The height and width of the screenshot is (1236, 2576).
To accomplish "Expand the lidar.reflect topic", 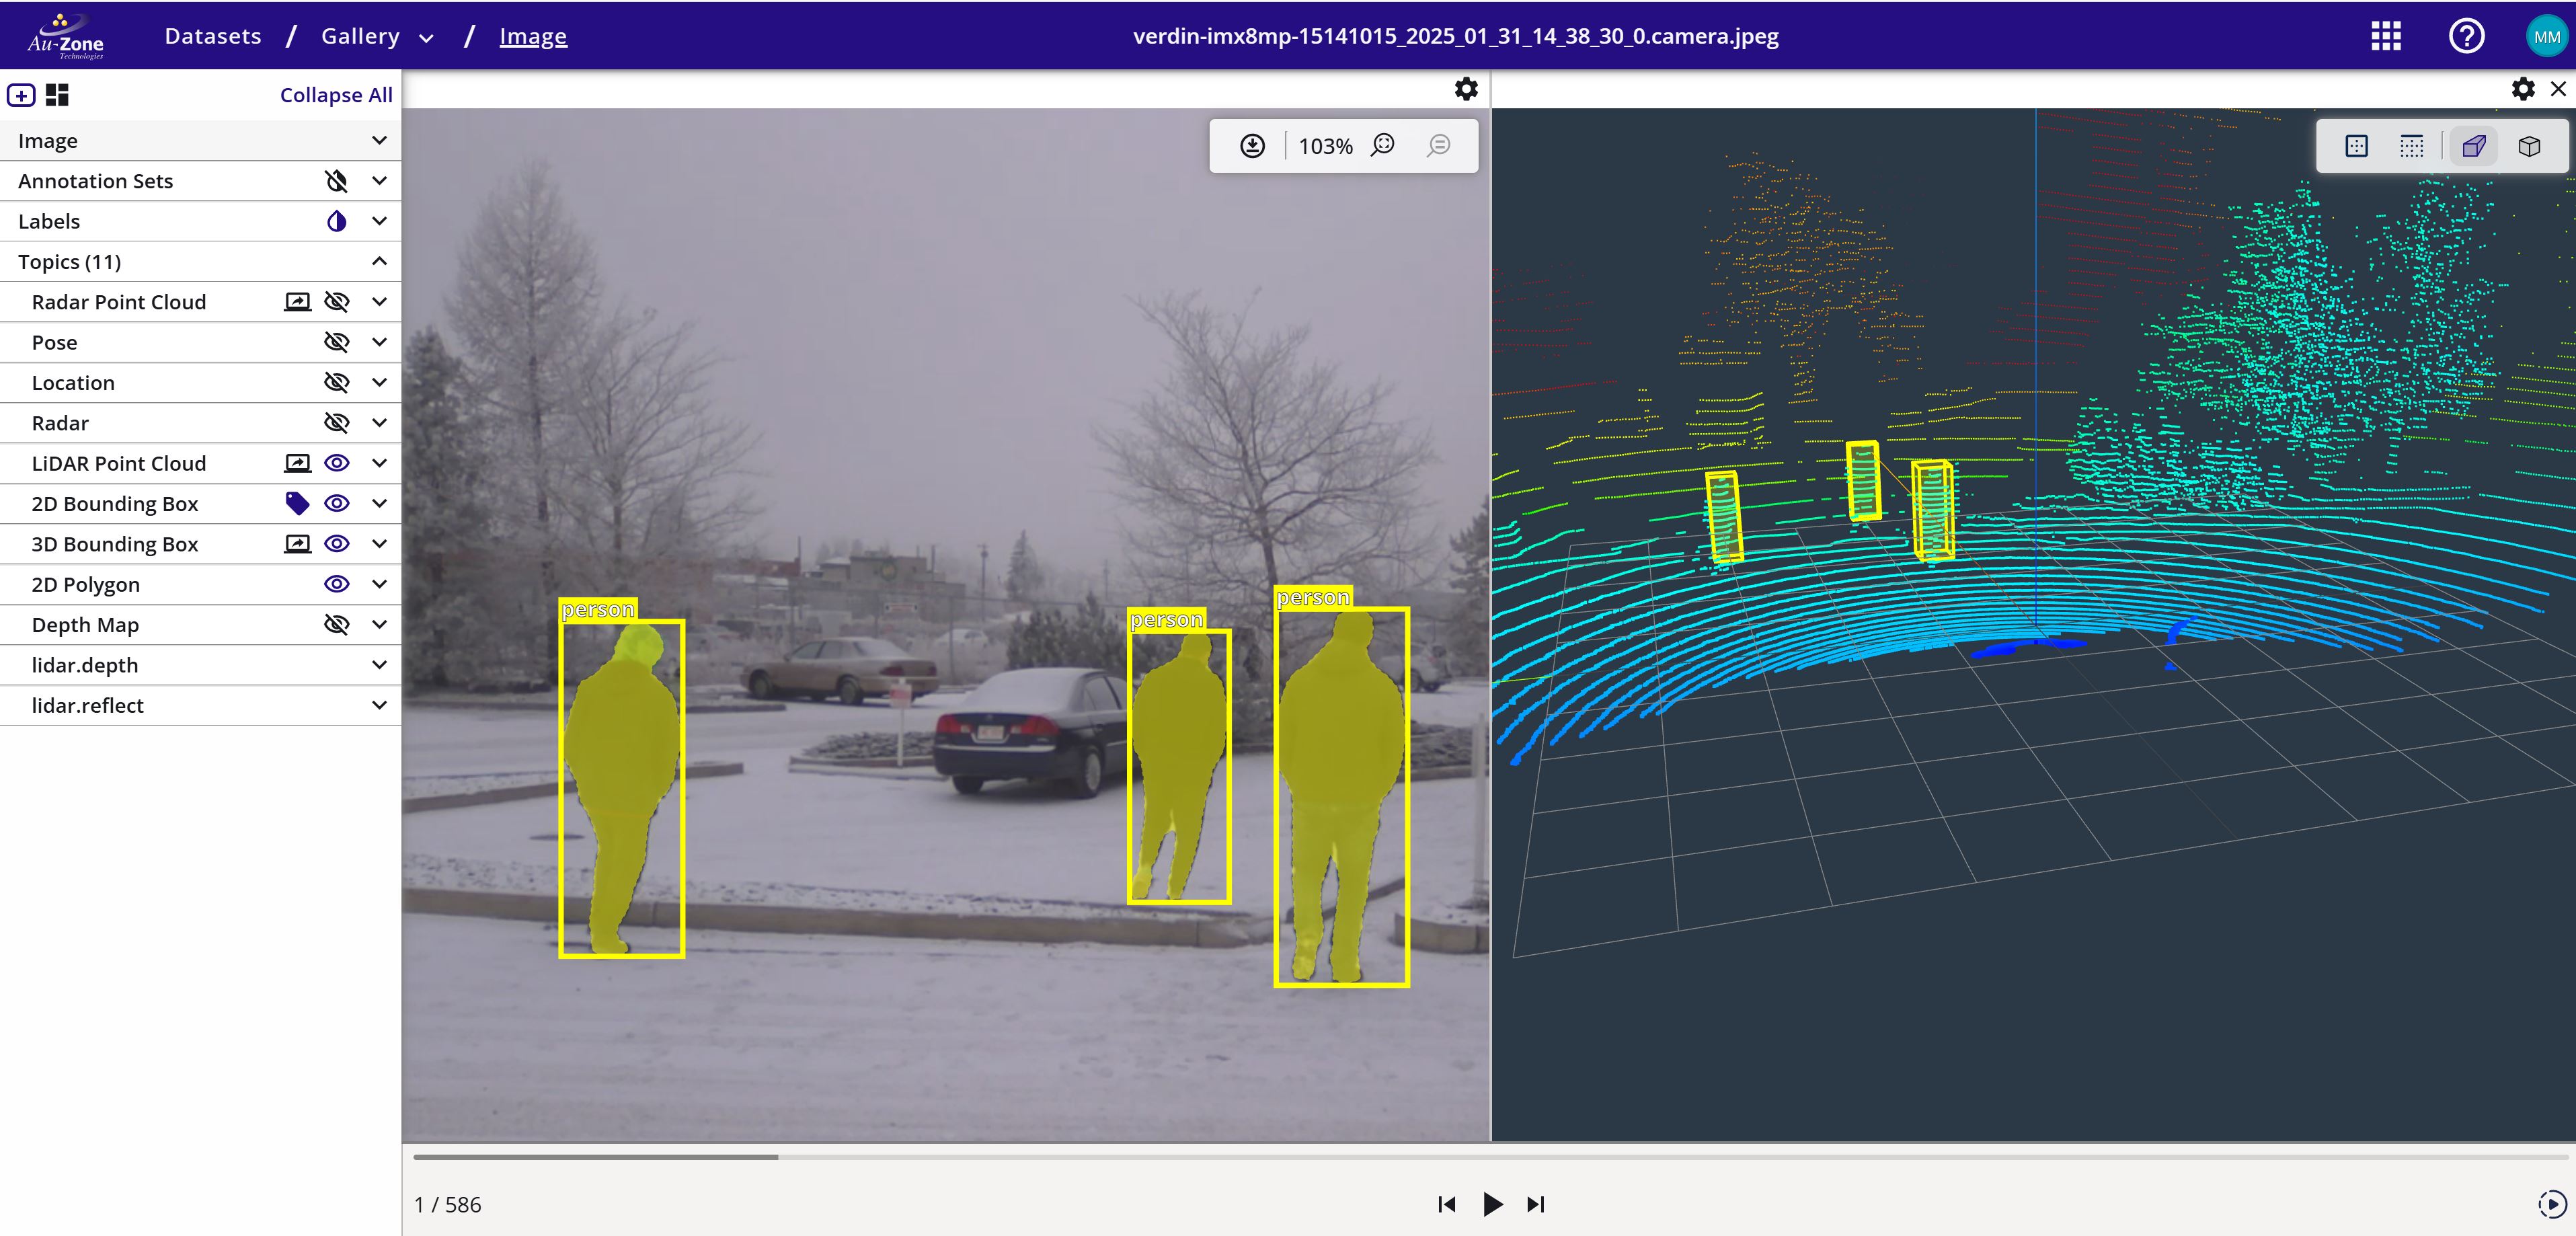I will (x=379, y=705).
